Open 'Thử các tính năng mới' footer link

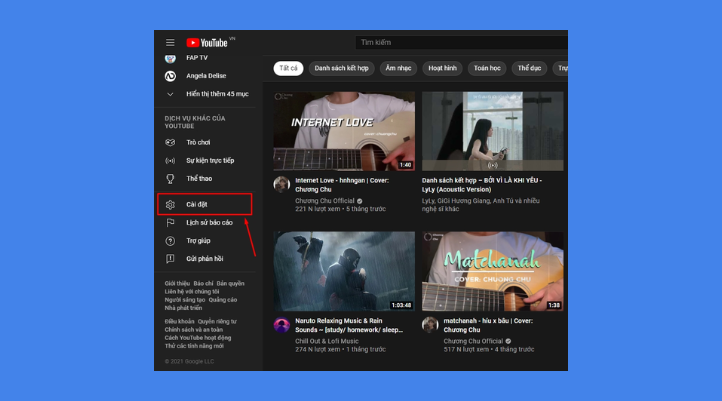click(x=194, y=346)
